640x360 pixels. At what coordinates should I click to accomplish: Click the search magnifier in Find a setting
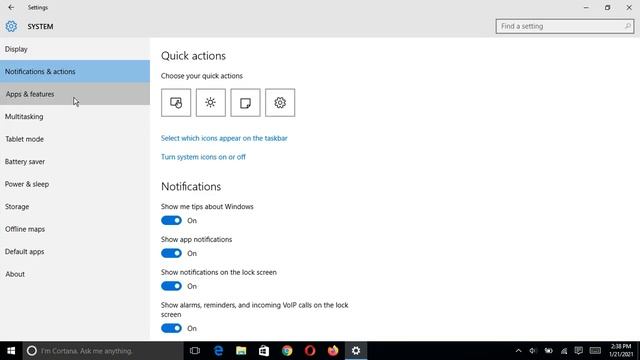pos(628,26)
